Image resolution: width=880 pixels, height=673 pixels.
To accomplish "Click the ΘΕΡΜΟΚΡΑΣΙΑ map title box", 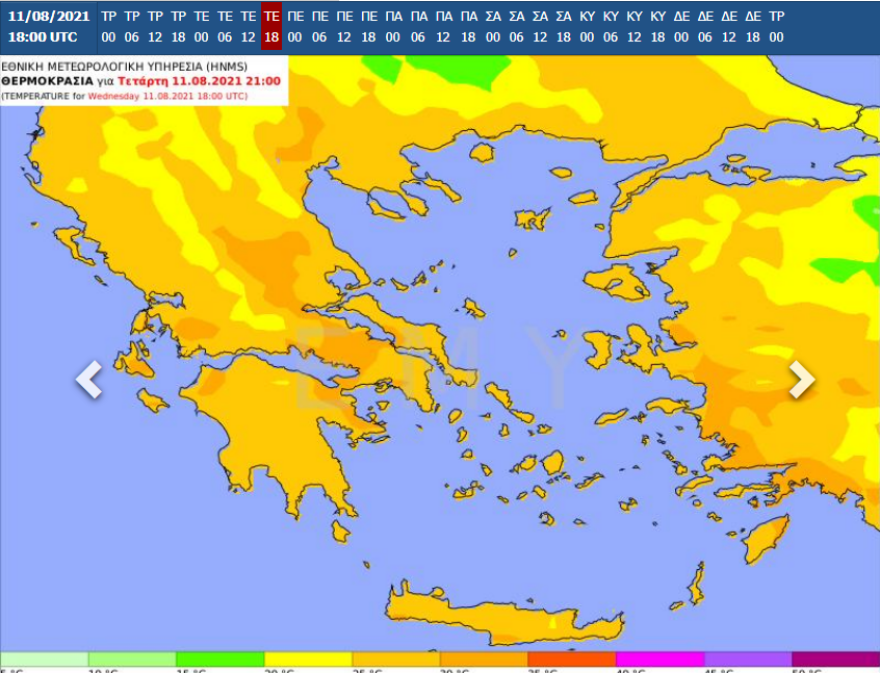I will coord(144,80).
